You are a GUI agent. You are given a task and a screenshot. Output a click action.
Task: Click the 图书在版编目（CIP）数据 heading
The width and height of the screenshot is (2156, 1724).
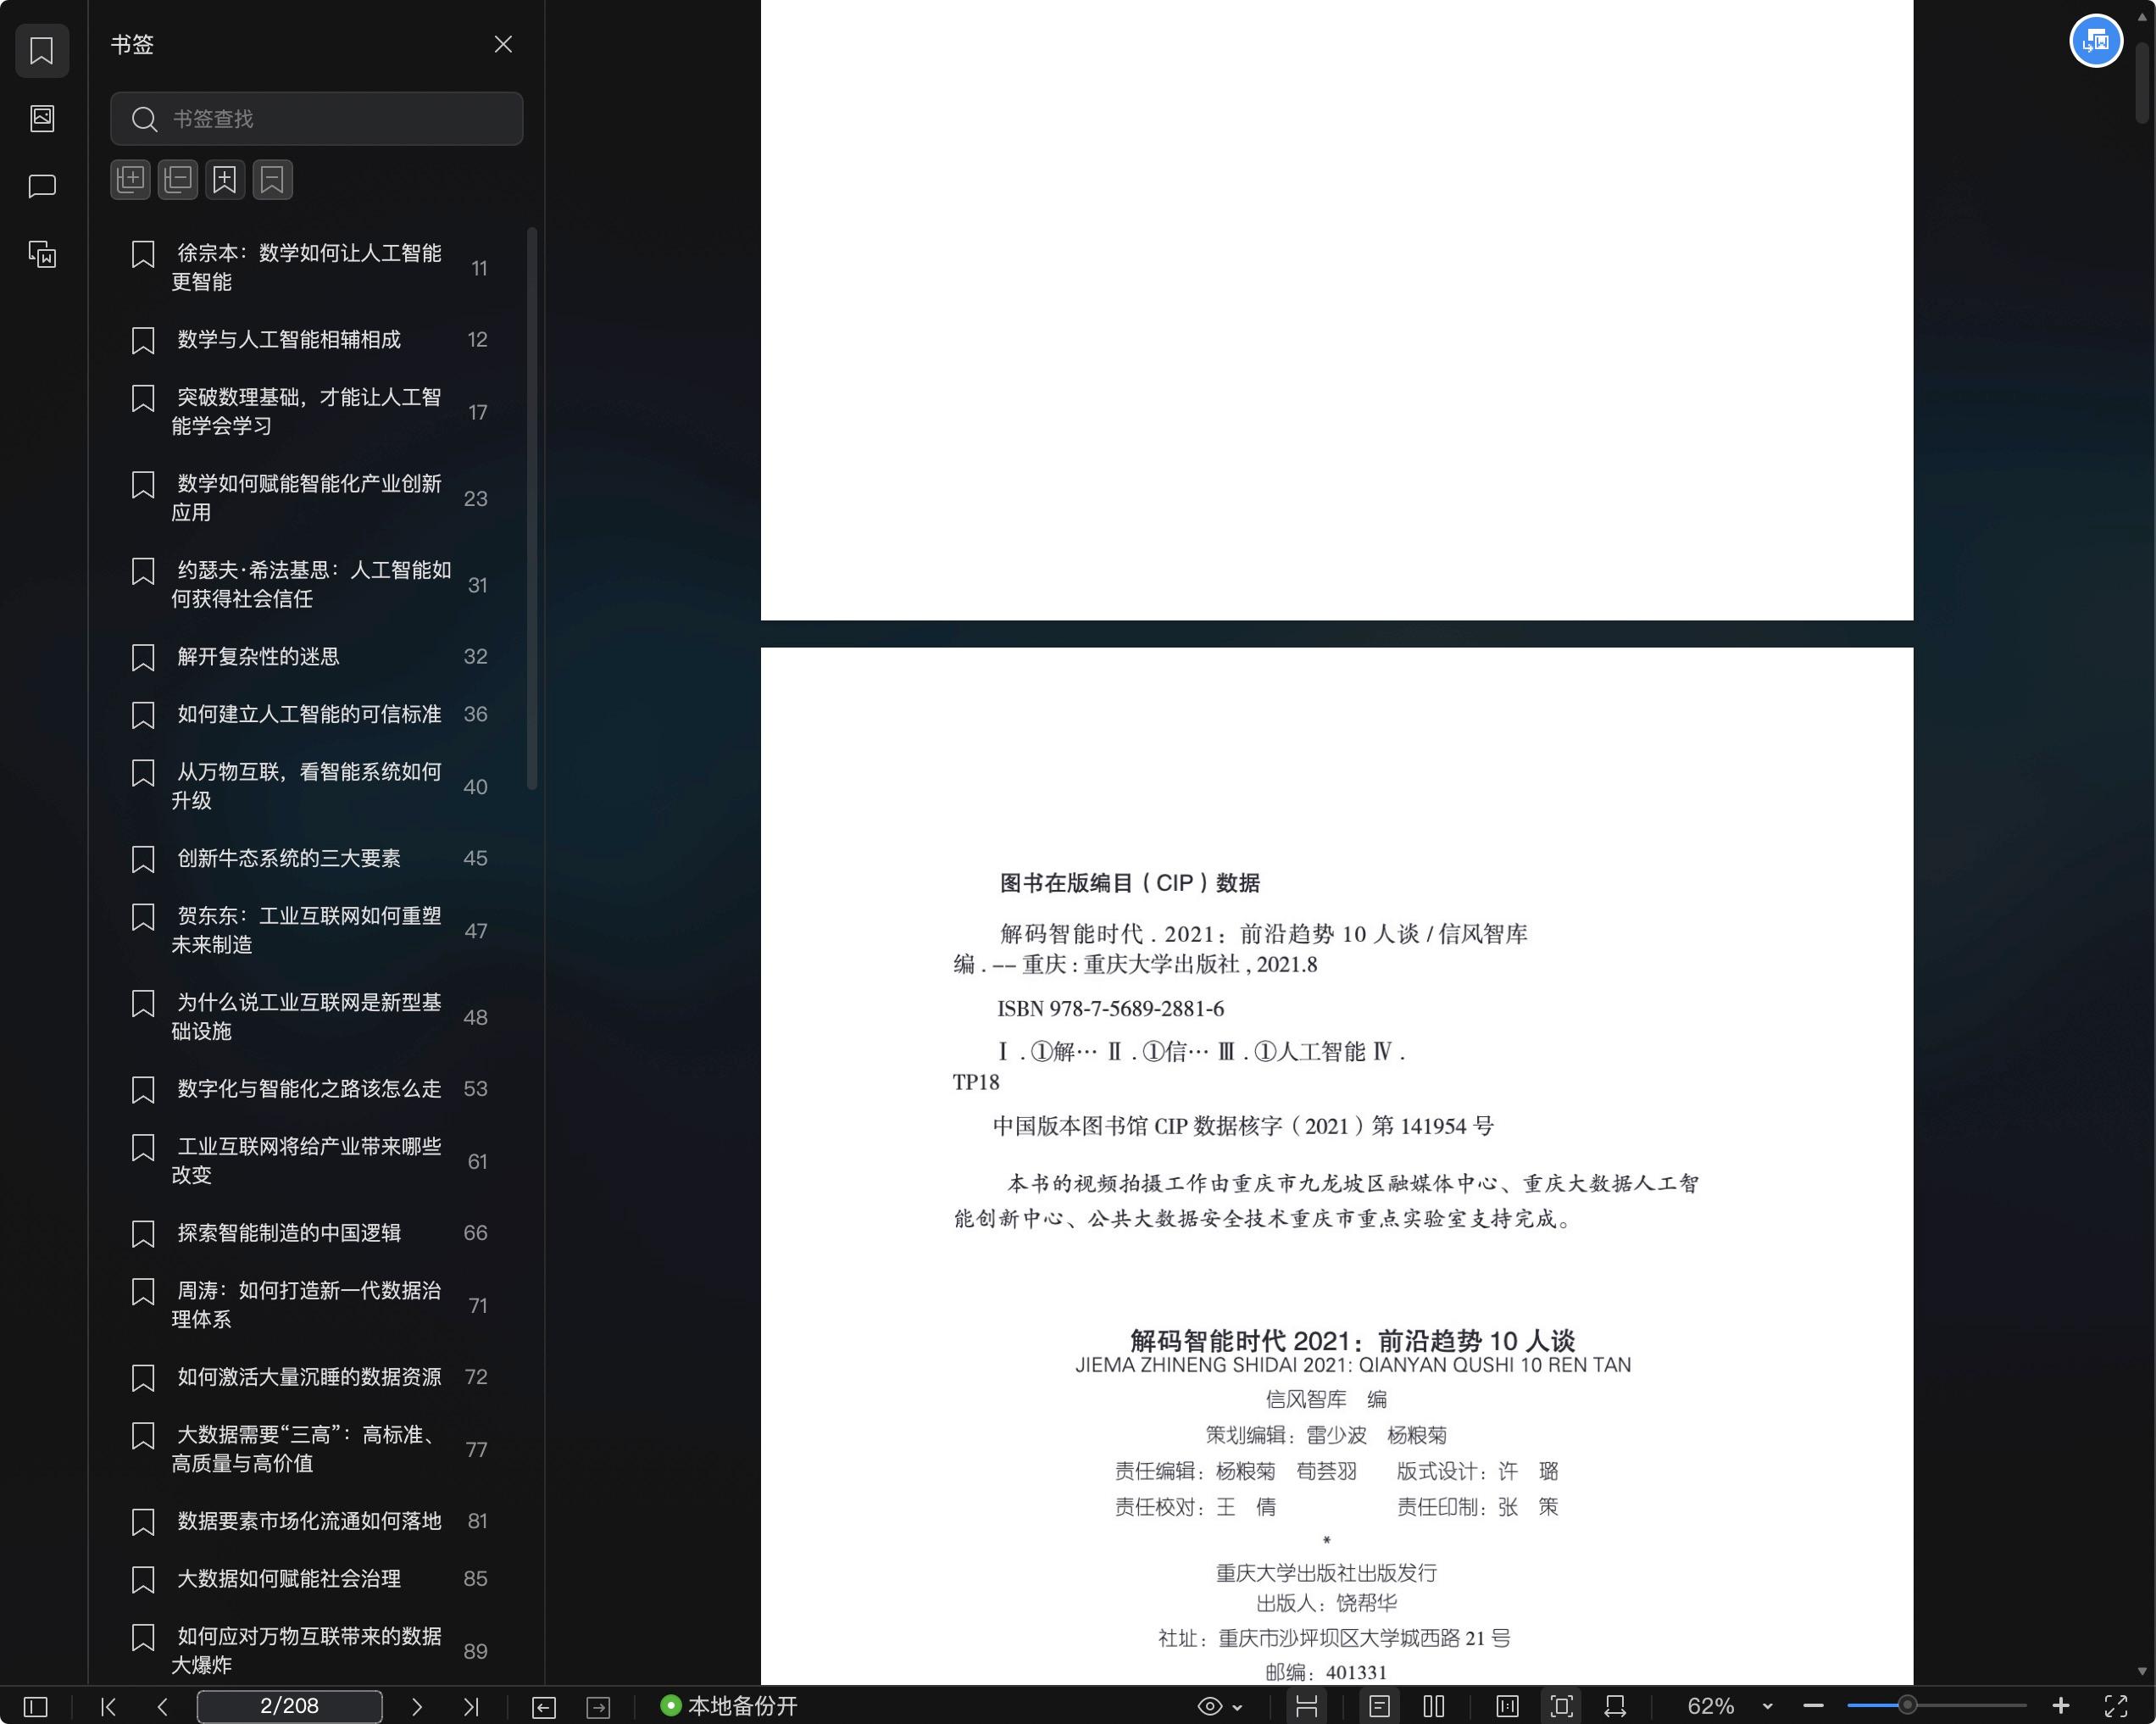tap(1130, 883)
